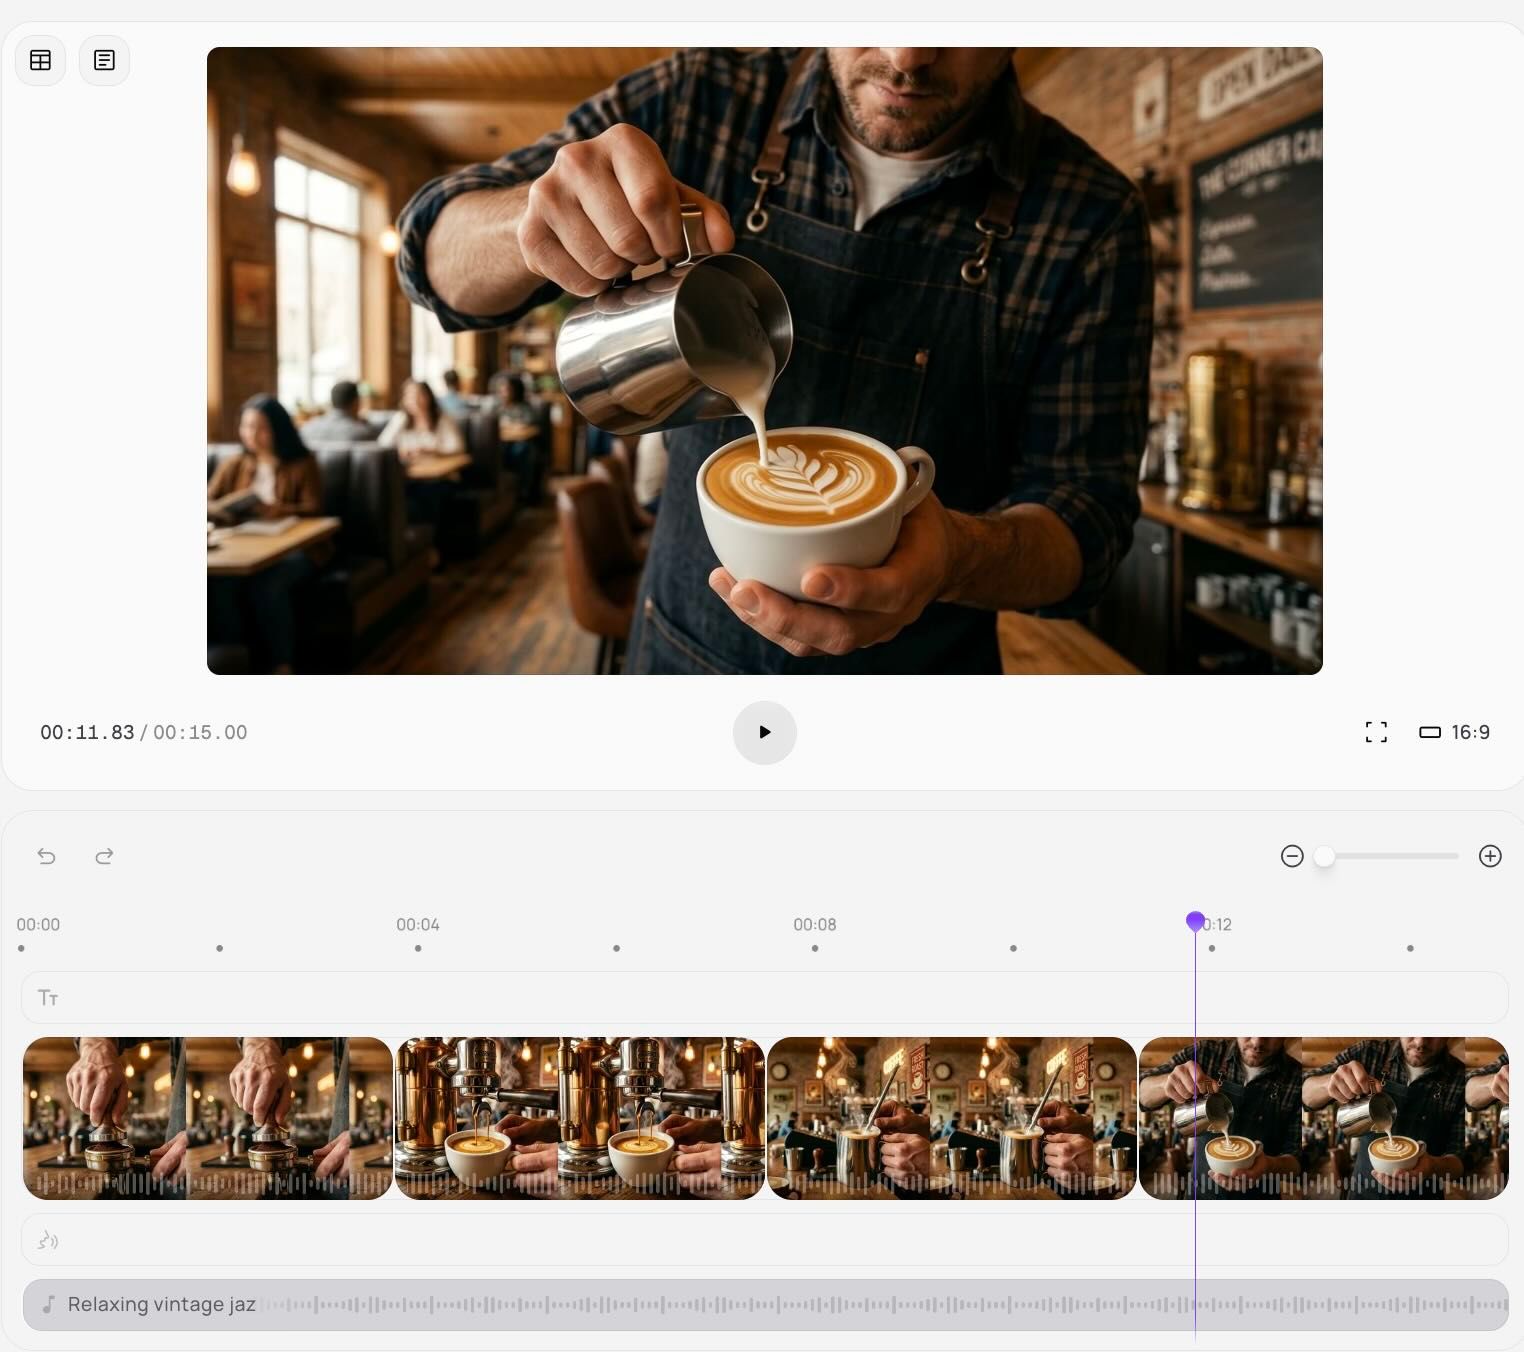The image size is (1524, 1352).
Task: Click the music note icon on audio track
Action: coord(48,1304)
